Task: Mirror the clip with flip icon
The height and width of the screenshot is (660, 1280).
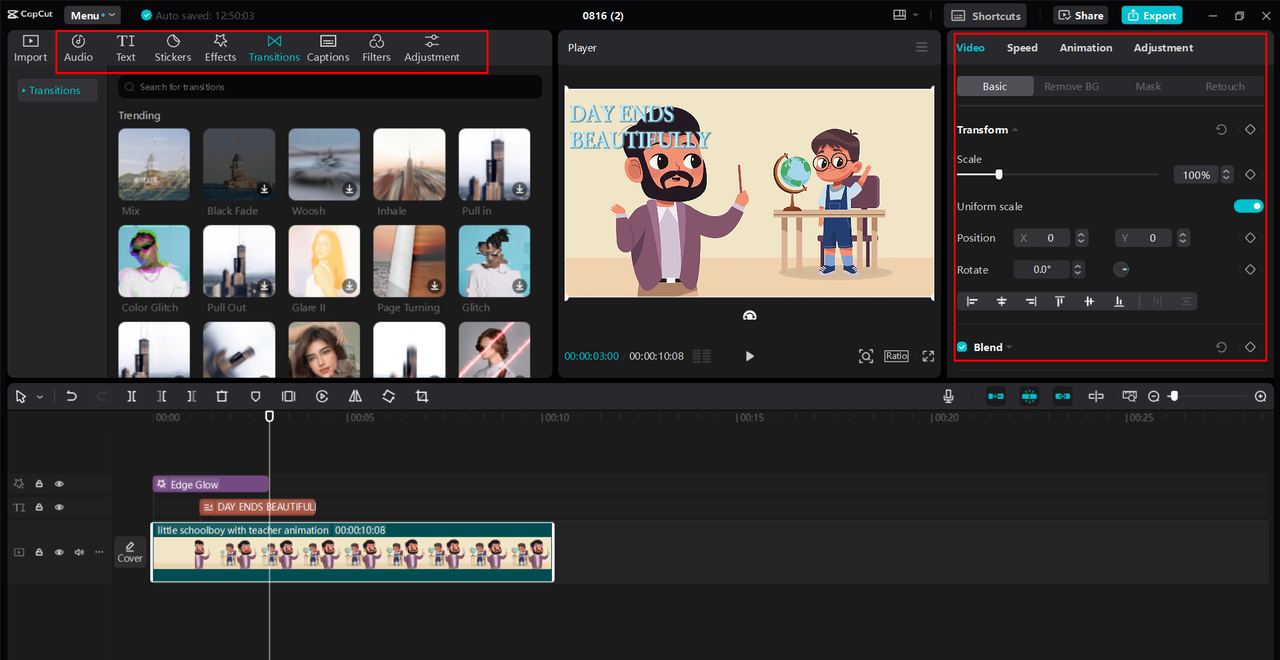Action: click(x=355, y=396)
